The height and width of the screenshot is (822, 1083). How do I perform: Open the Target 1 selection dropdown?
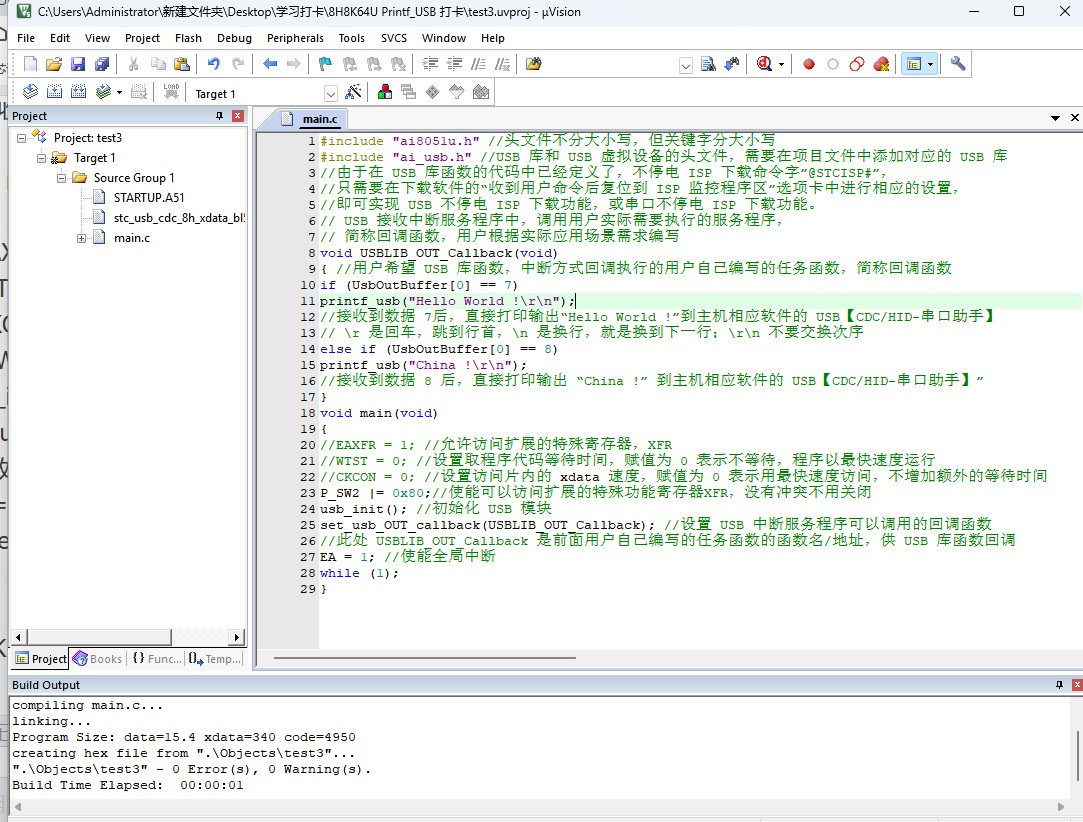(x=331, y=93)
